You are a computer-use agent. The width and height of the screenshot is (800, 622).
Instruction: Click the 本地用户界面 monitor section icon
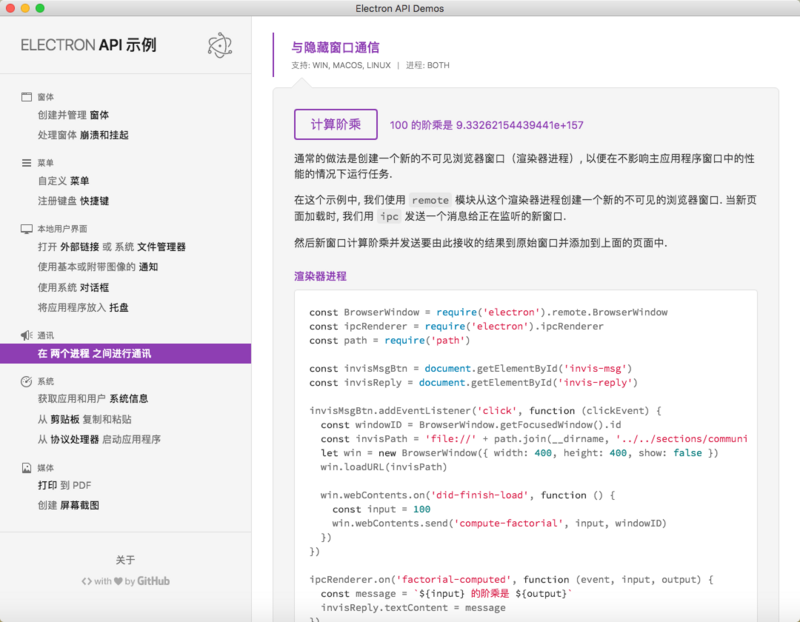[27, 229]
